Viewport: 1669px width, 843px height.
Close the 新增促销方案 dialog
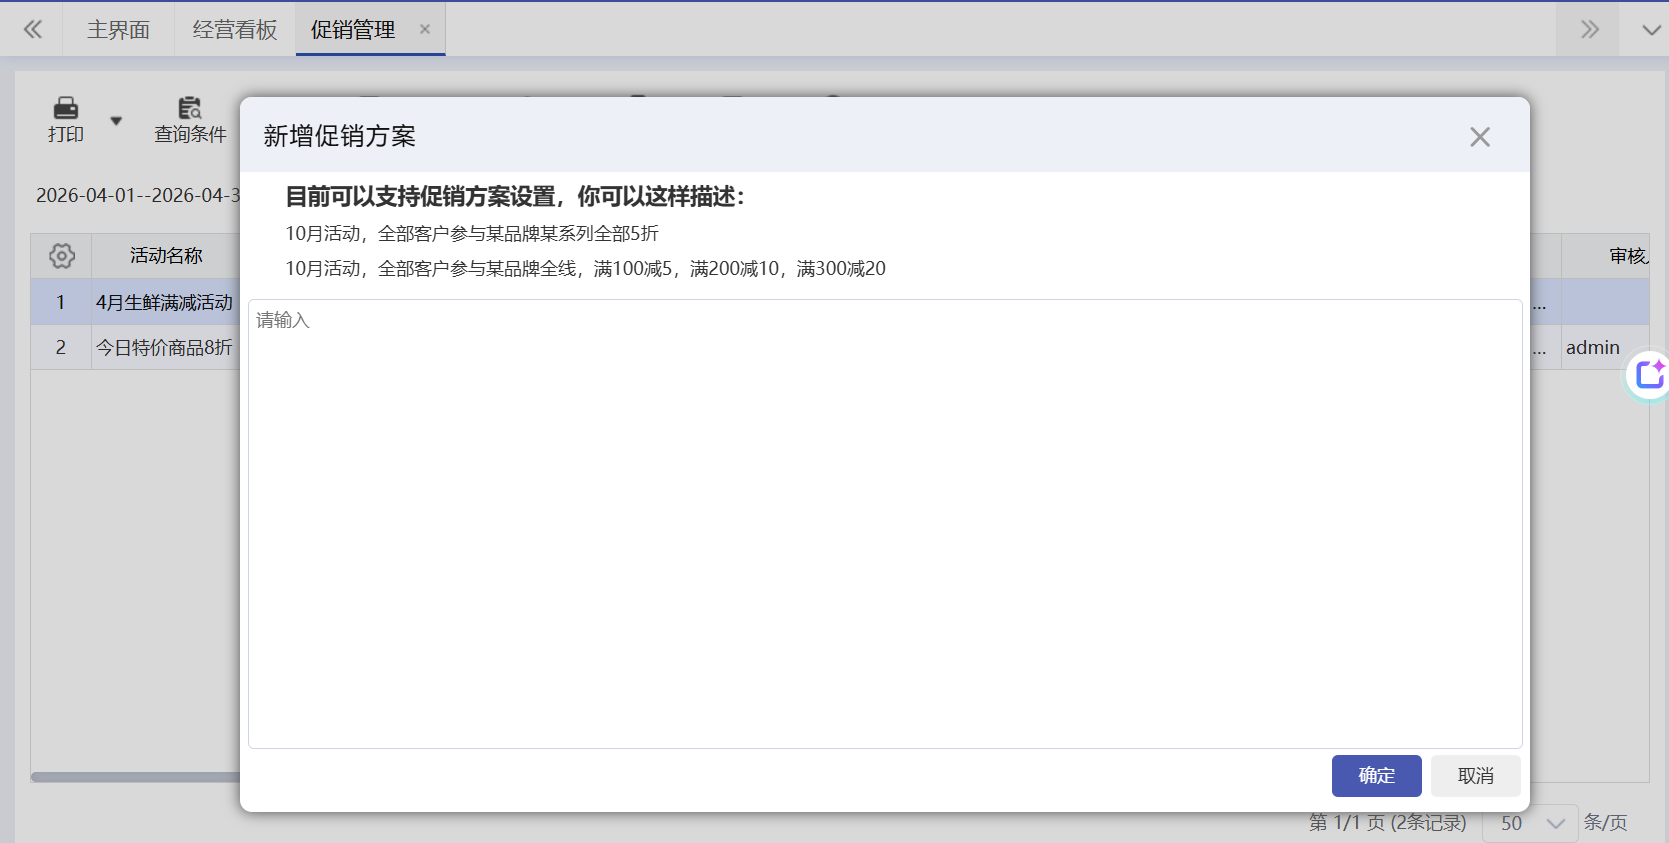click(1479, 137)
